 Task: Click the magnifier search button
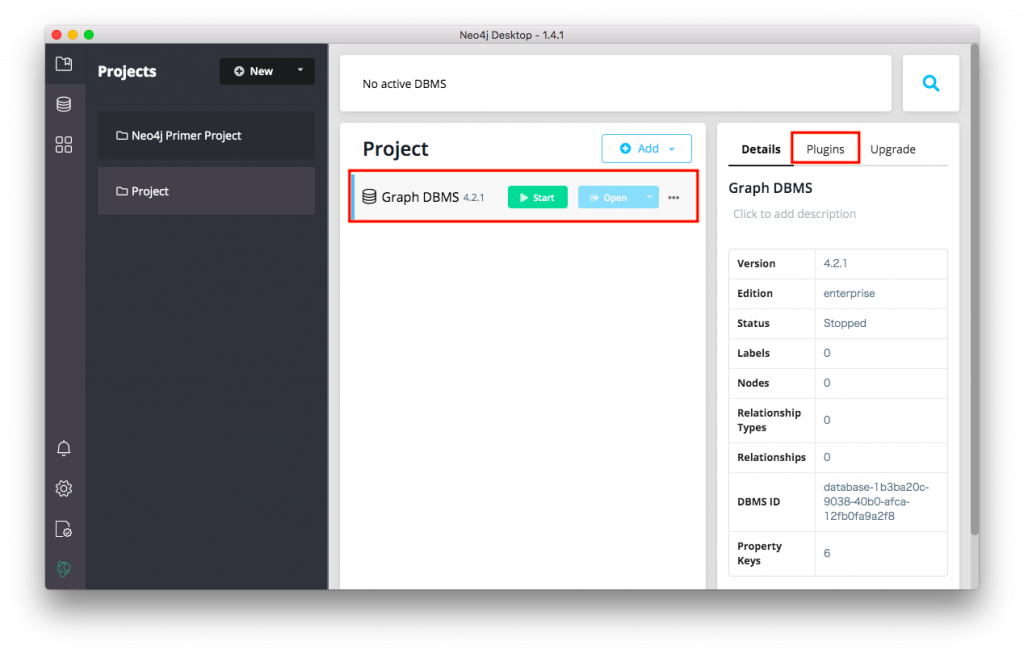pyautogui.click(x=931, y=84)
